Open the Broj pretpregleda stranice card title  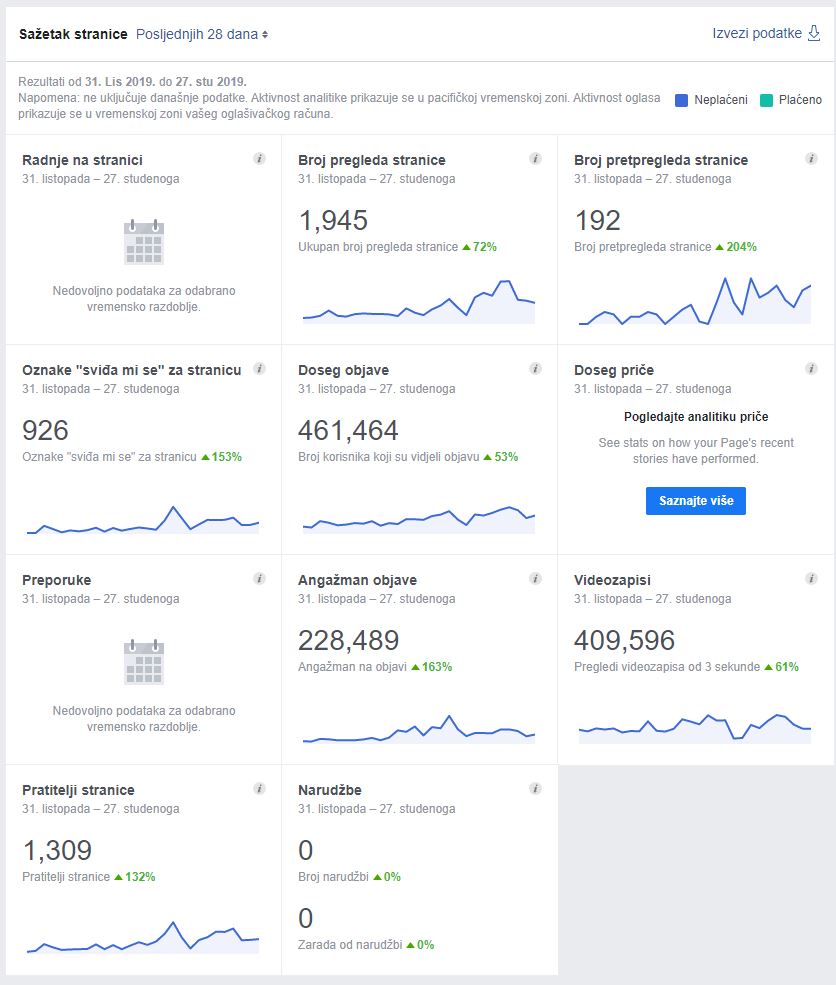[x=661, y=160]
